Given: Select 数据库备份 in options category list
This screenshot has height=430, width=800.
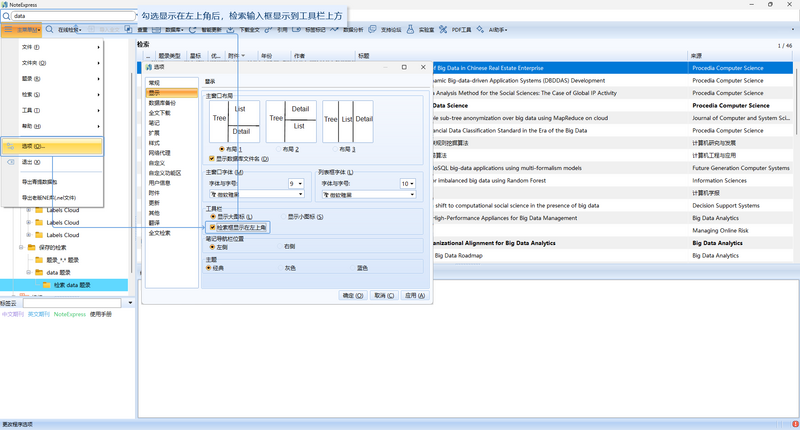Looking at the screenshot, I should point(162,103).
